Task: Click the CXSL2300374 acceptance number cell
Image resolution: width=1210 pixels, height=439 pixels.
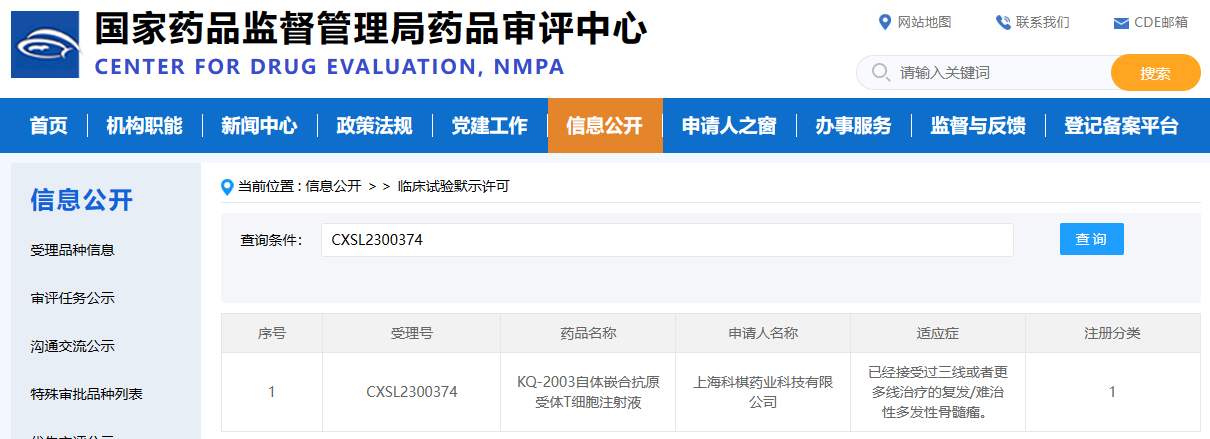Action: [411, 392]
